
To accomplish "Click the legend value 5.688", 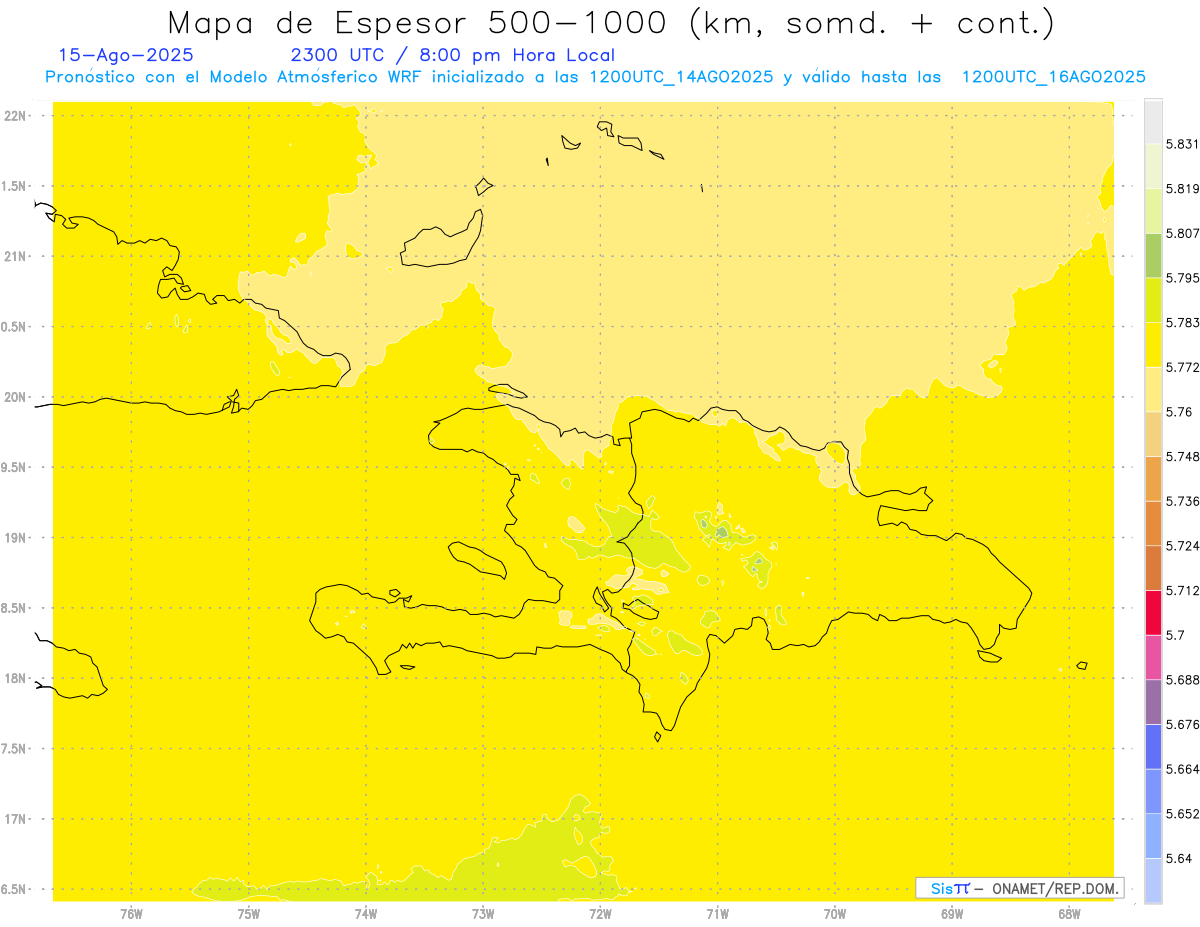I will [x=1182, y=680].
